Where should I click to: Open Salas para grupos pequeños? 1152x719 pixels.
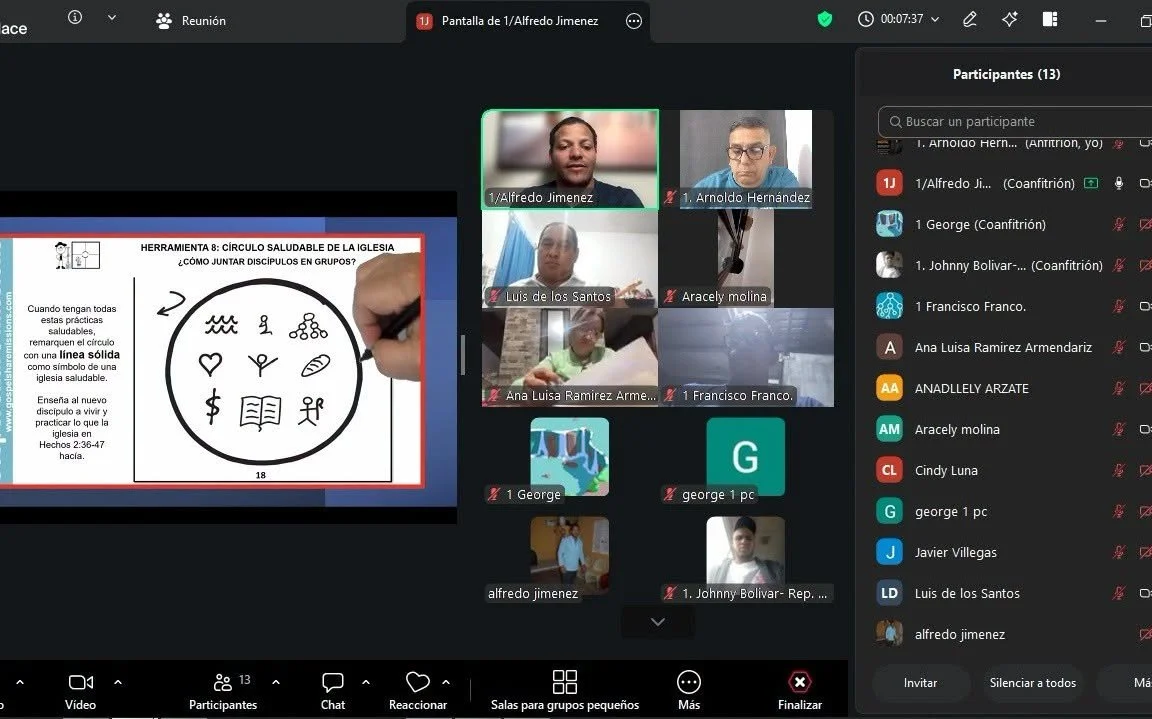564,690
